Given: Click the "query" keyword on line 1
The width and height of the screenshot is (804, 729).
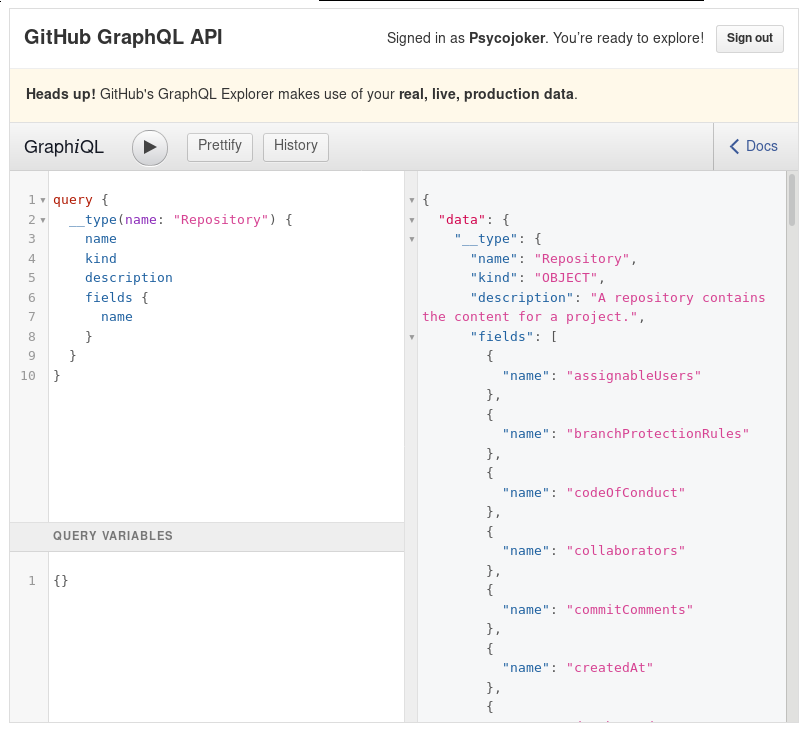Looking at the screenshot, I should pyautogui.click(x=73, y=200).
